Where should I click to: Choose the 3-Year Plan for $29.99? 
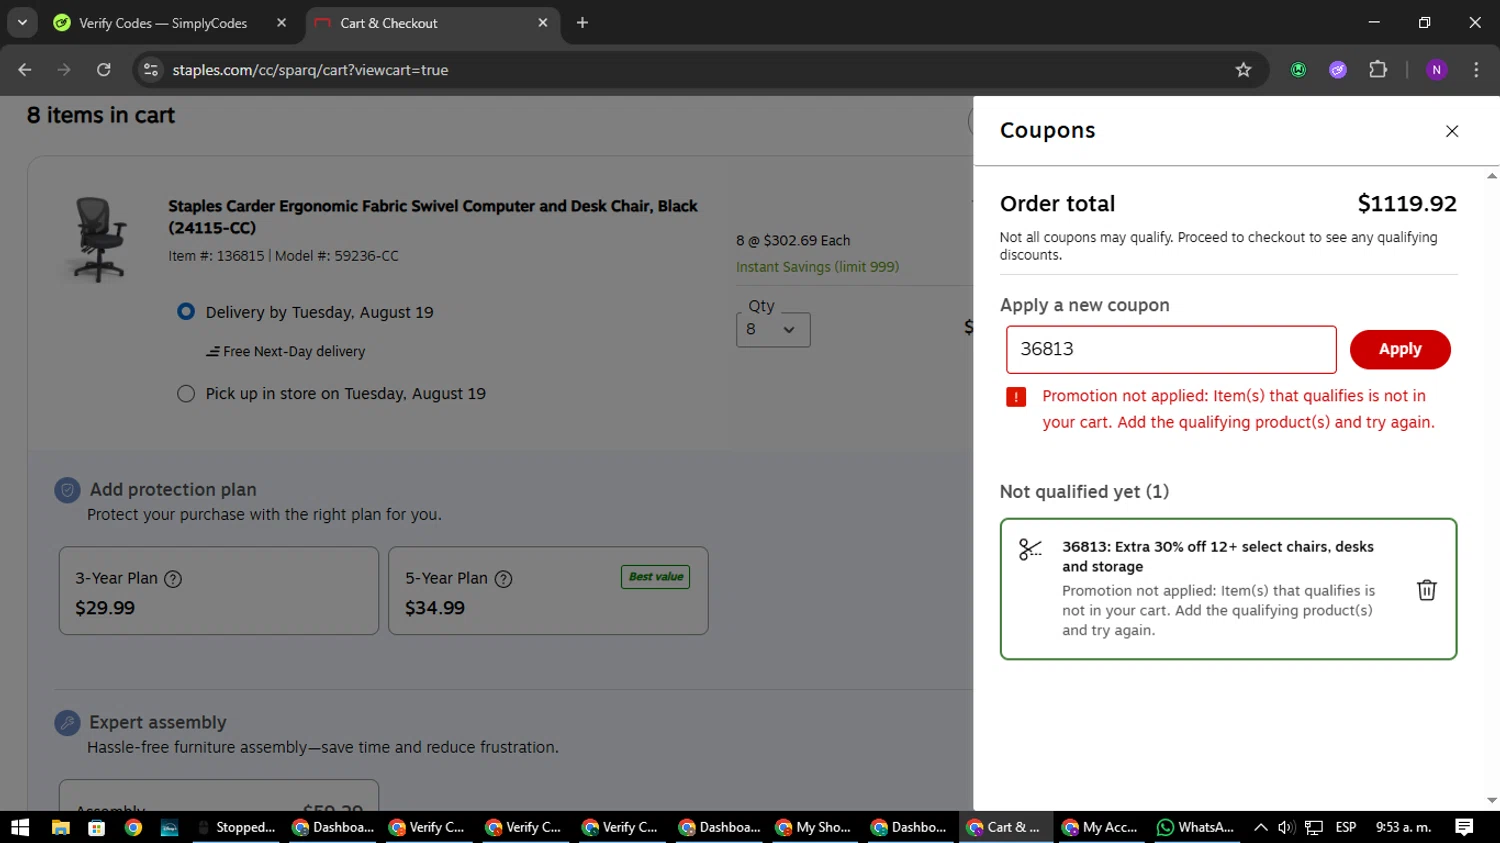(x=219, y=591)
